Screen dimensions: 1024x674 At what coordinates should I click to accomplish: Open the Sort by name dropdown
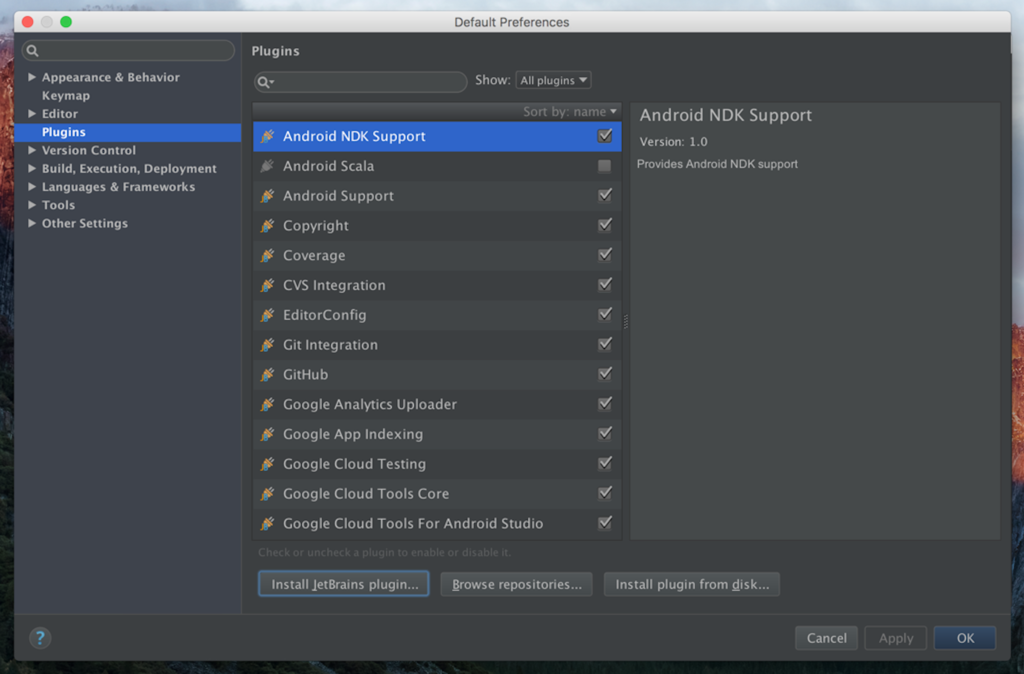(x=569, y=112)
